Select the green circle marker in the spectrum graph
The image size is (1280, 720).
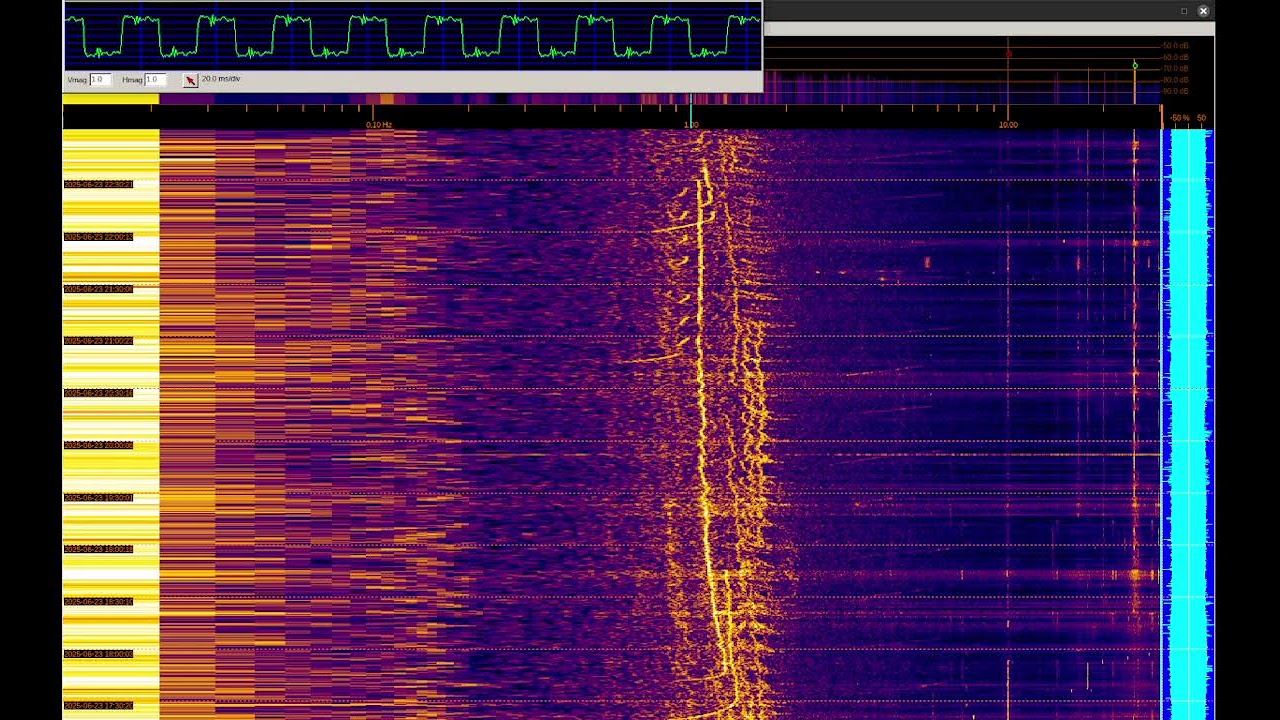coord(1135,66)
